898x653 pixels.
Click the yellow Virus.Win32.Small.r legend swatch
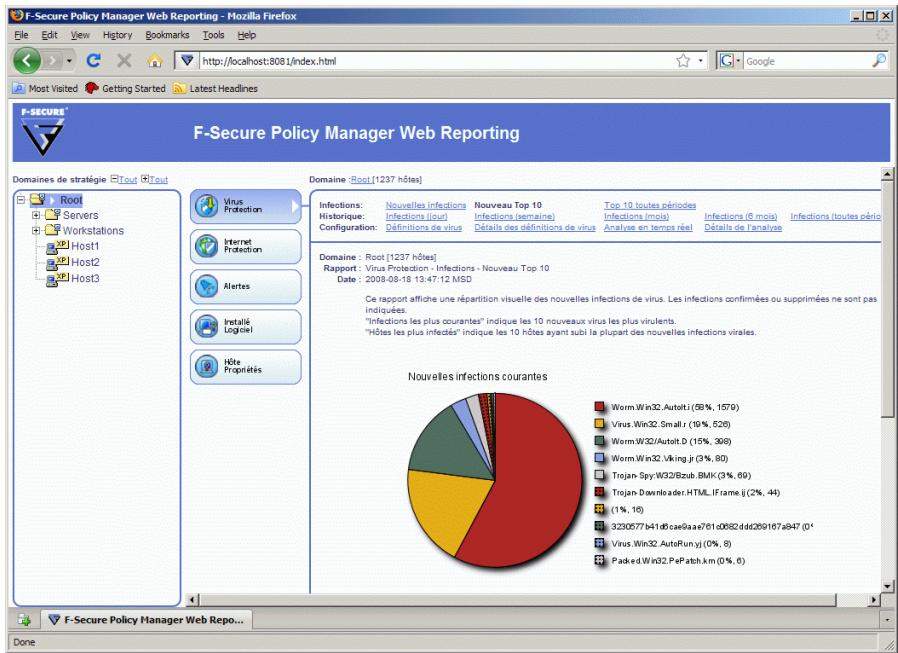(600, 424)
